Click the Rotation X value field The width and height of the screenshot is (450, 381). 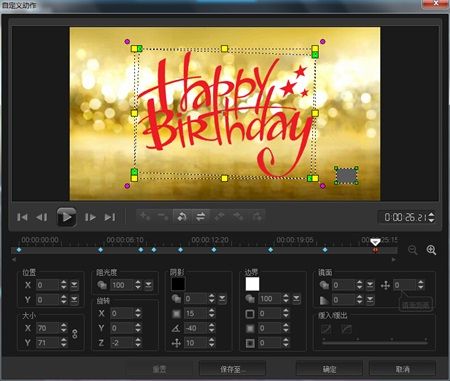[x=122, y=313]
